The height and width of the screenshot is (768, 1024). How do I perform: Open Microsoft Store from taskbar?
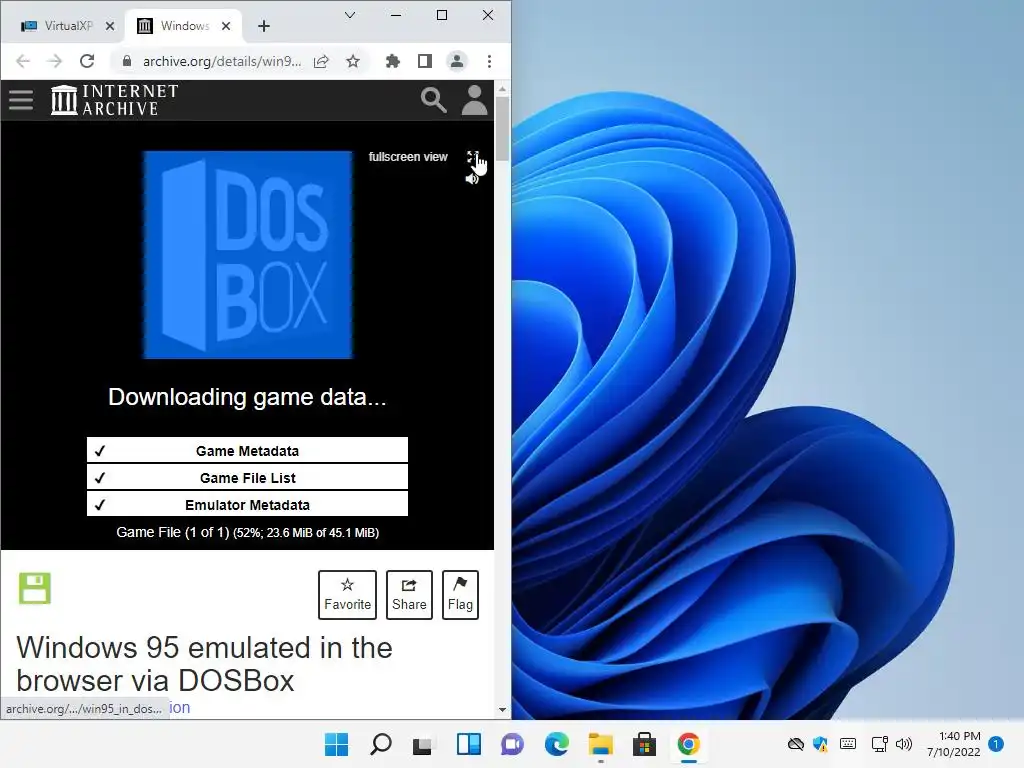(x=644, y=744)
